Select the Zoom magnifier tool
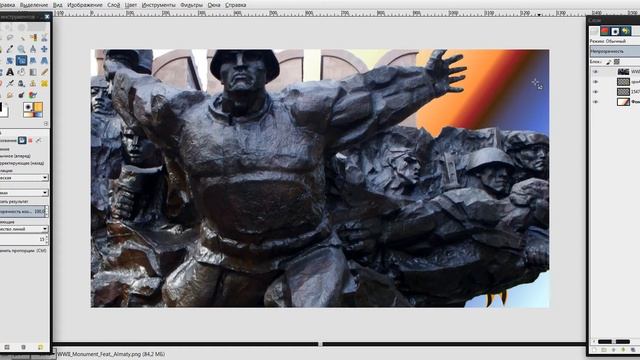This screenshot has height=360, width=640. coord(21,49)
